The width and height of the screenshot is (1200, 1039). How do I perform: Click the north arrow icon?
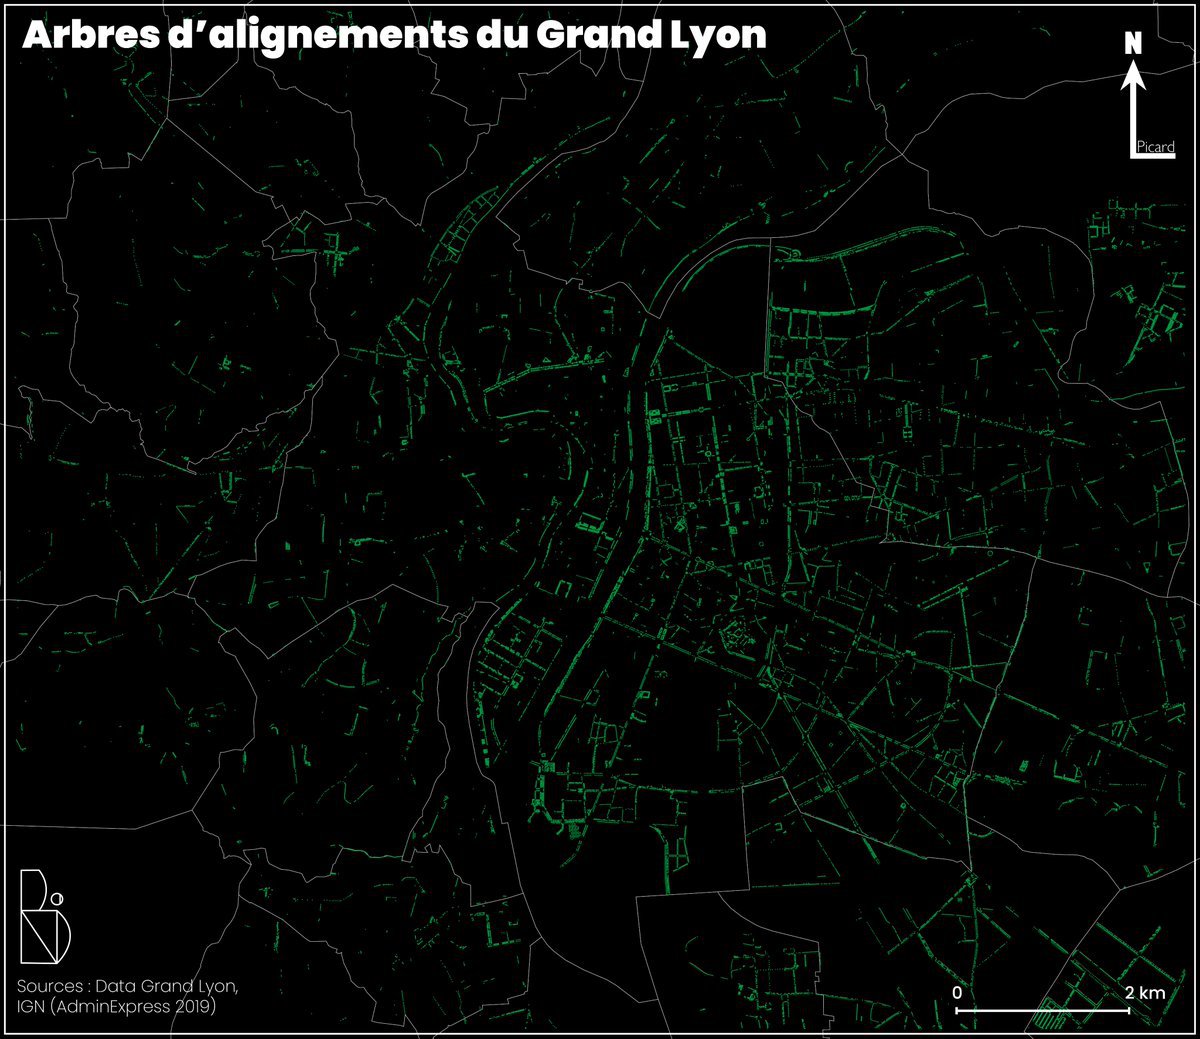pos(1133,108)
